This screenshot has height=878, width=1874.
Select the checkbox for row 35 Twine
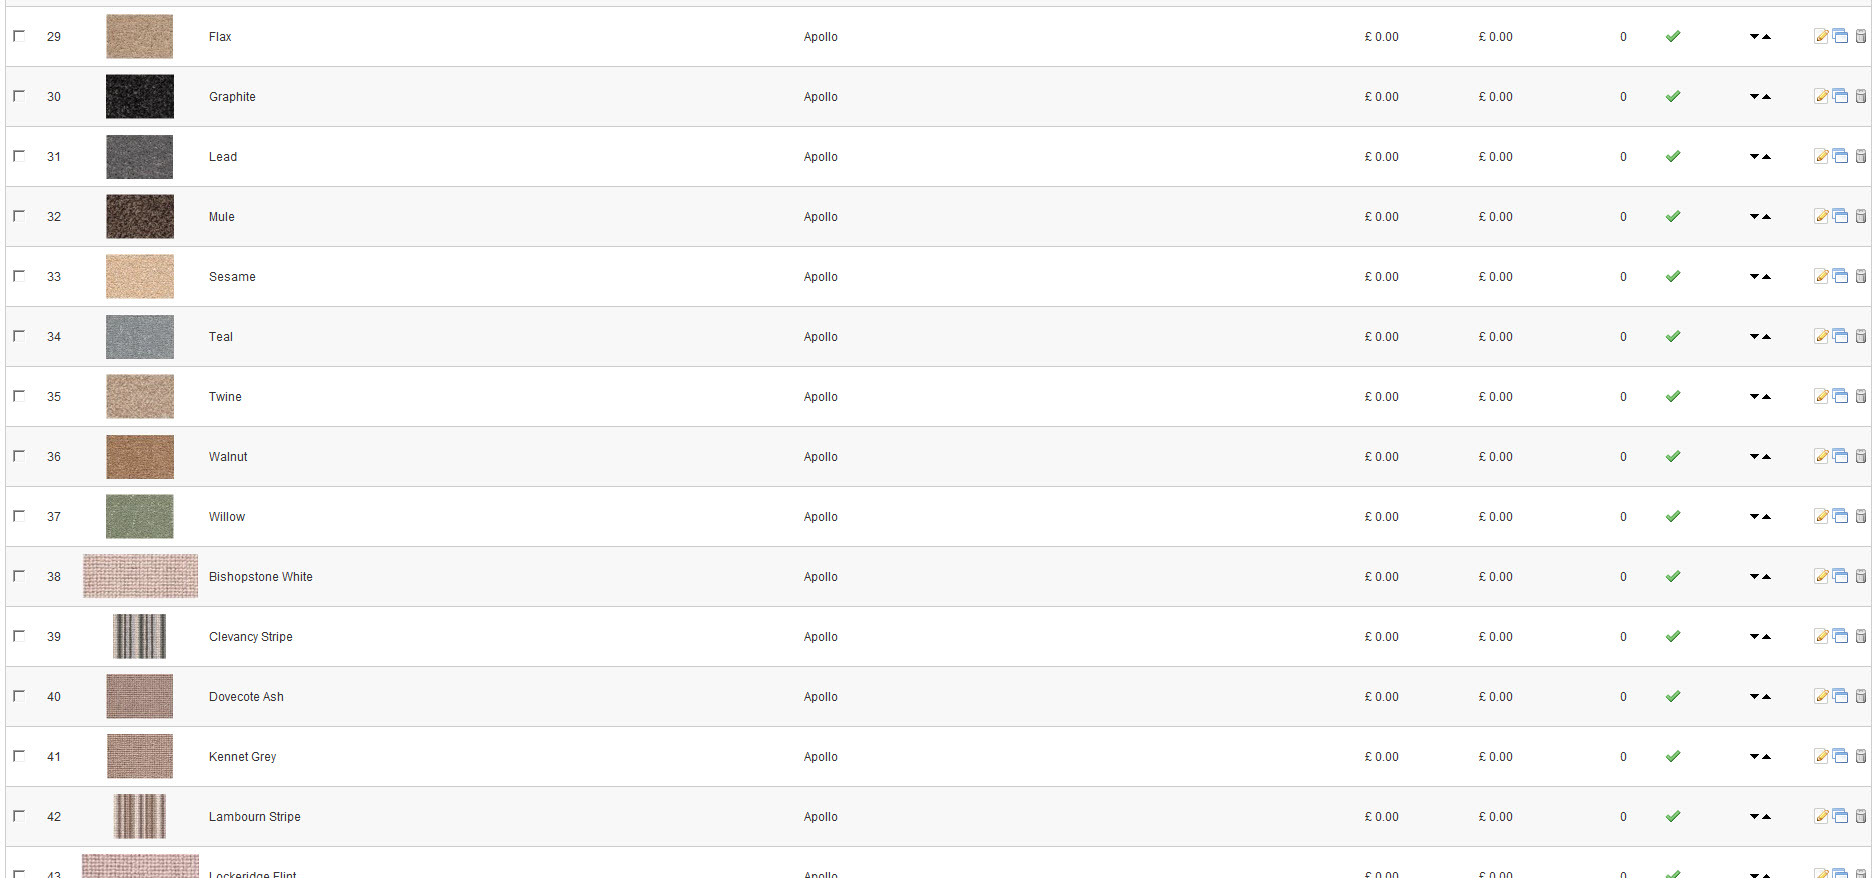point(19,396)
